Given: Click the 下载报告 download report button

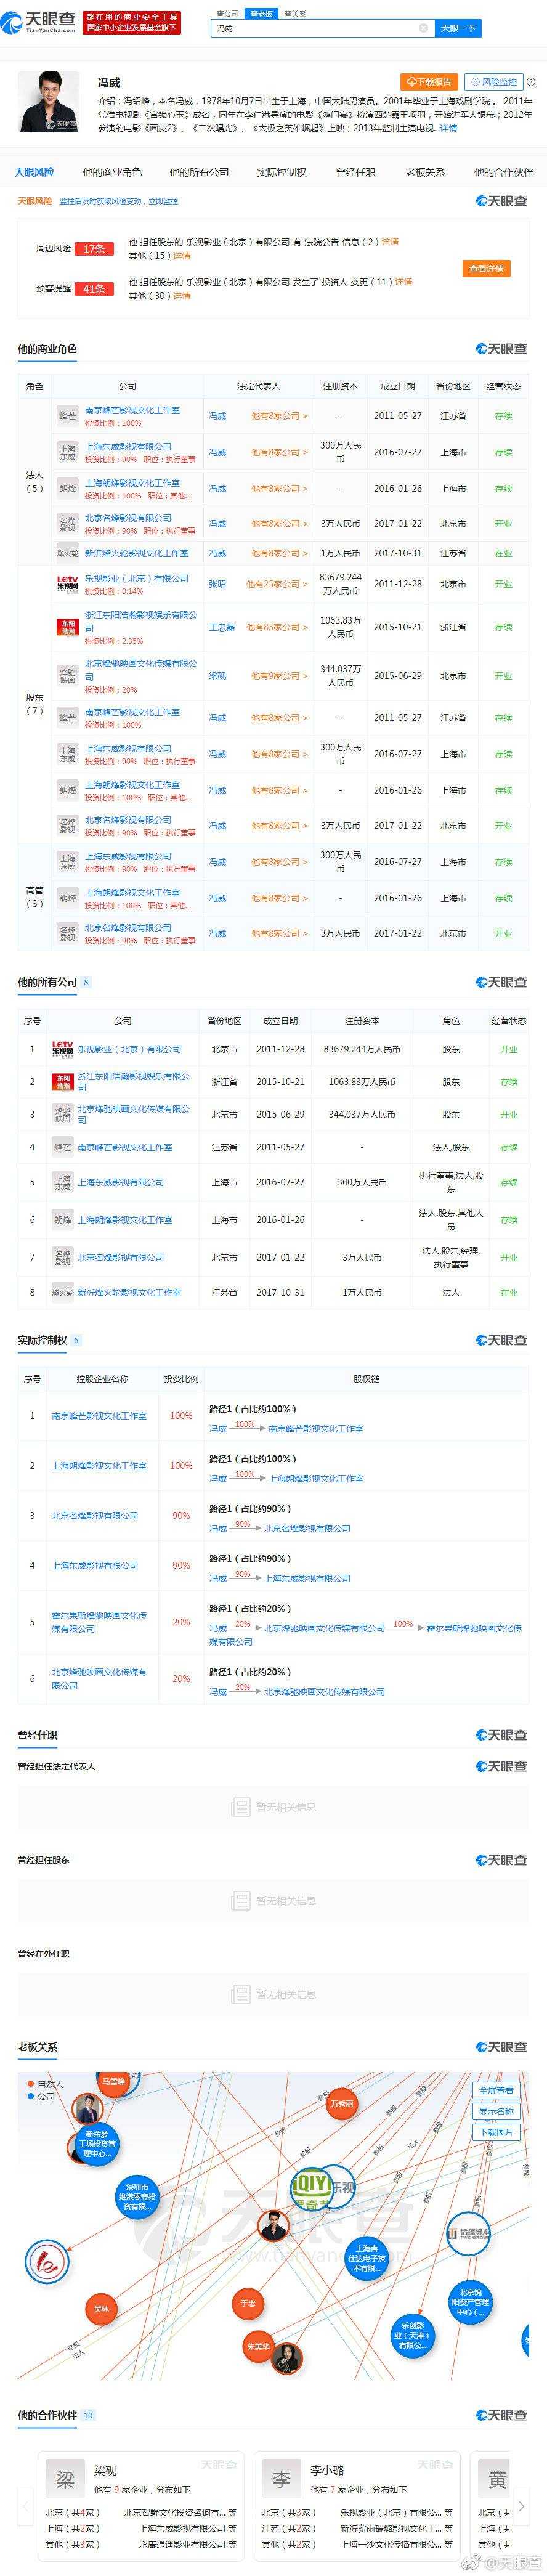Looking at the screenshot, I should 429,82.
